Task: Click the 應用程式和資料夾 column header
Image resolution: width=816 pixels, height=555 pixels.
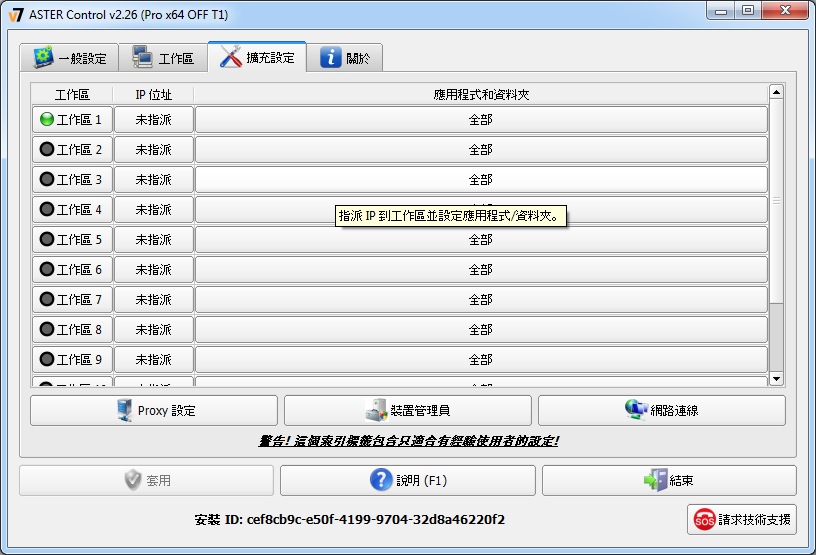Action: (481, 95)
